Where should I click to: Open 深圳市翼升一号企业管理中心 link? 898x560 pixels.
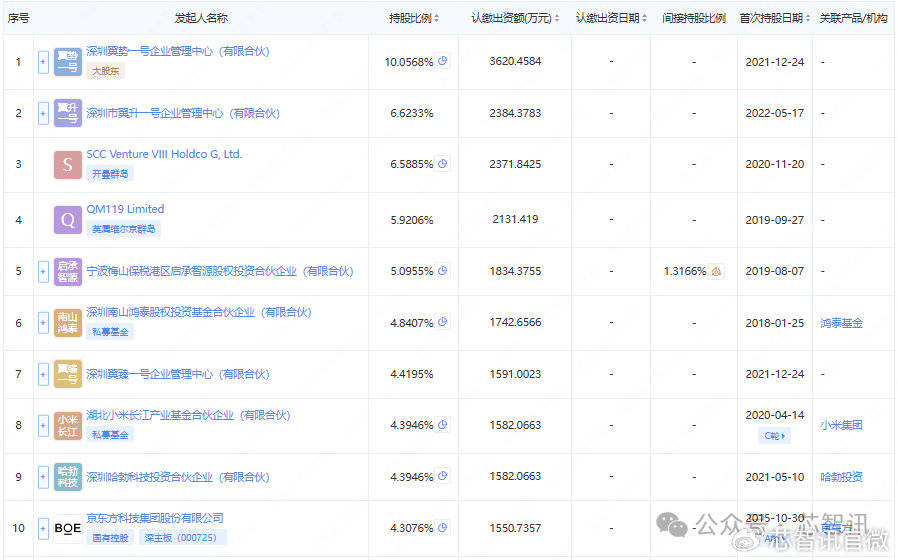[x=183, y=113]
